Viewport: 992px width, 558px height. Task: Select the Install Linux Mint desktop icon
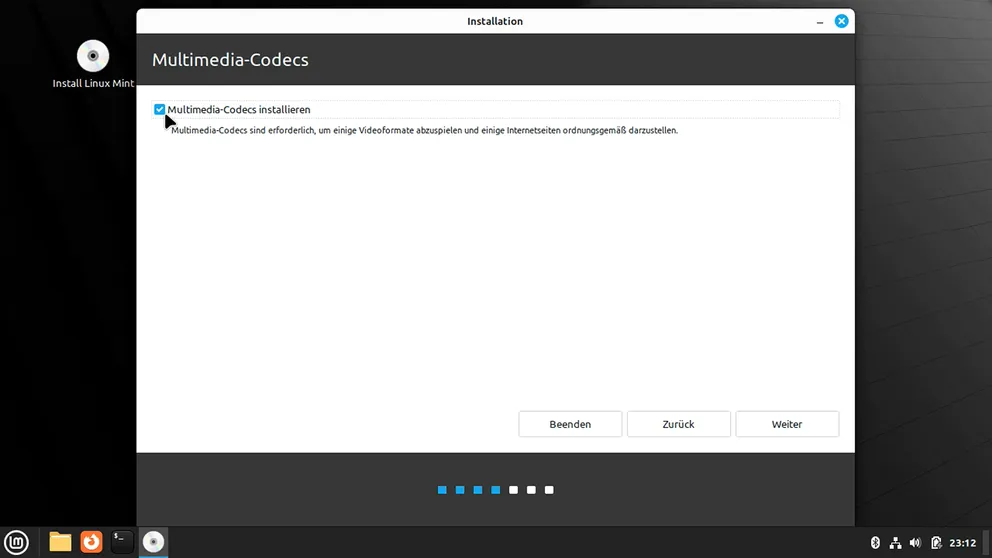click(x=93, y=64)
